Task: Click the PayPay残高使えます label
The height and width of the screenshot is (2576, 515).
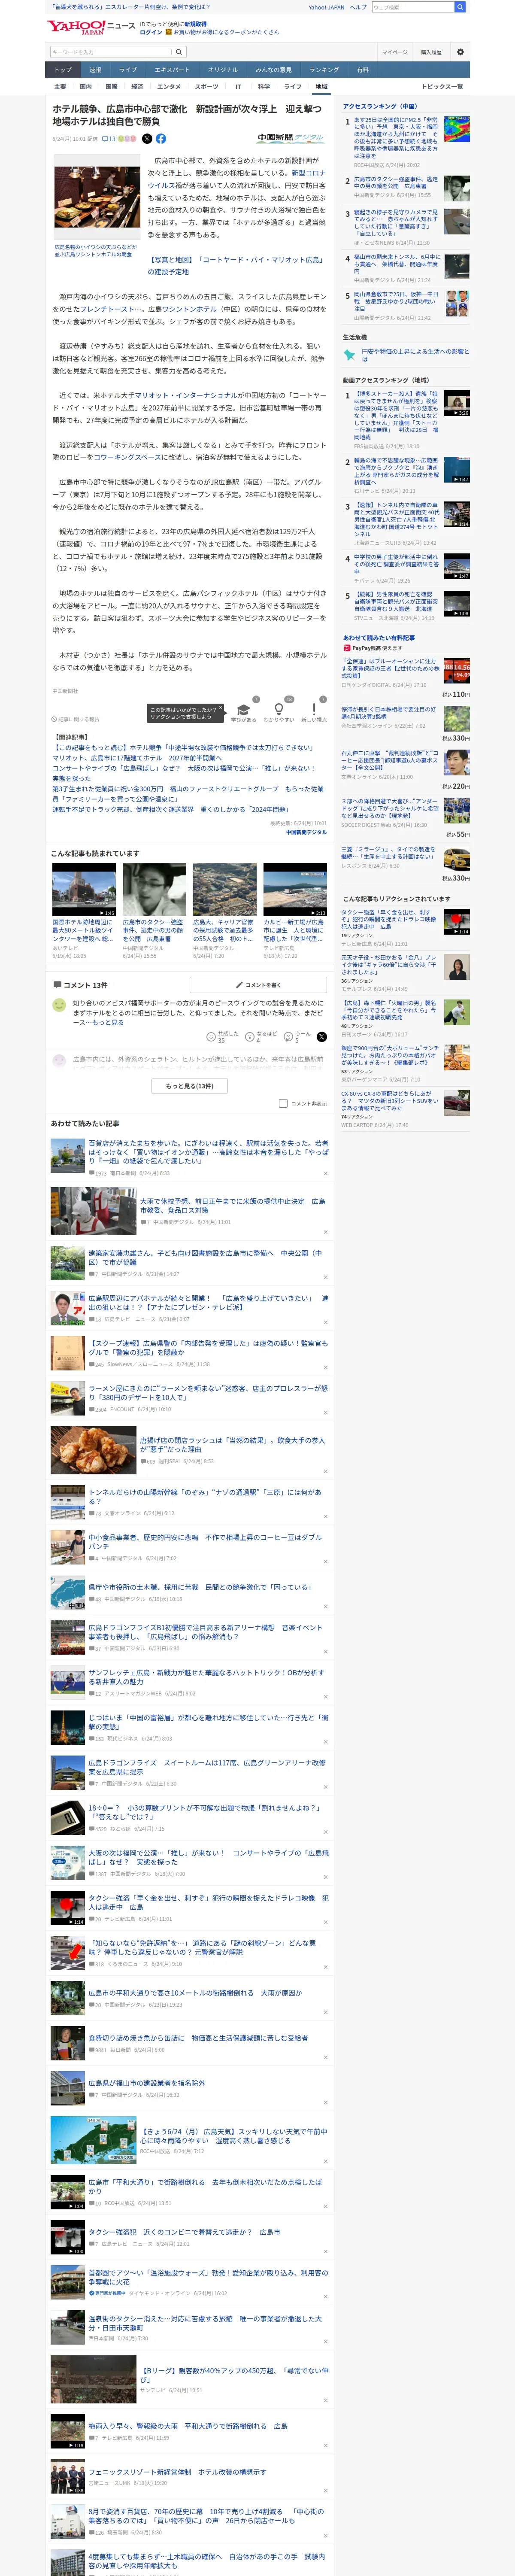Action: tap(372, 648)
